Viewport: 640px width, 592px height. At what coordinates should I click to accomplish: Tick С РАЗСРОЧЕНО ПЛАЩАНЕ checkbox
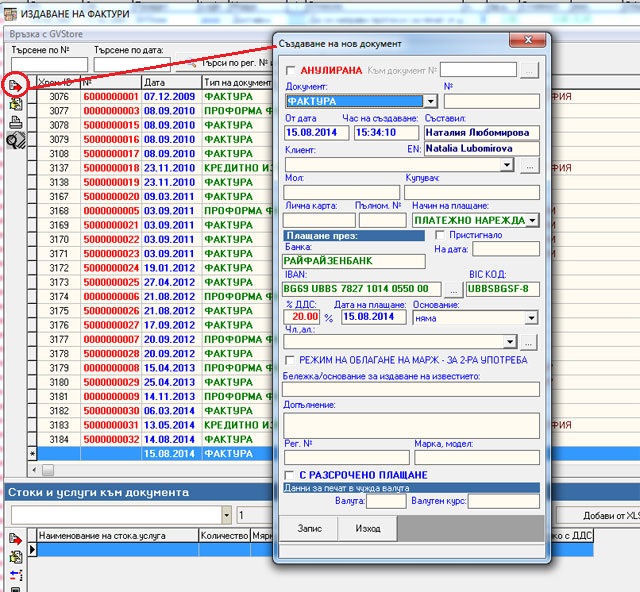click(289, 475)
